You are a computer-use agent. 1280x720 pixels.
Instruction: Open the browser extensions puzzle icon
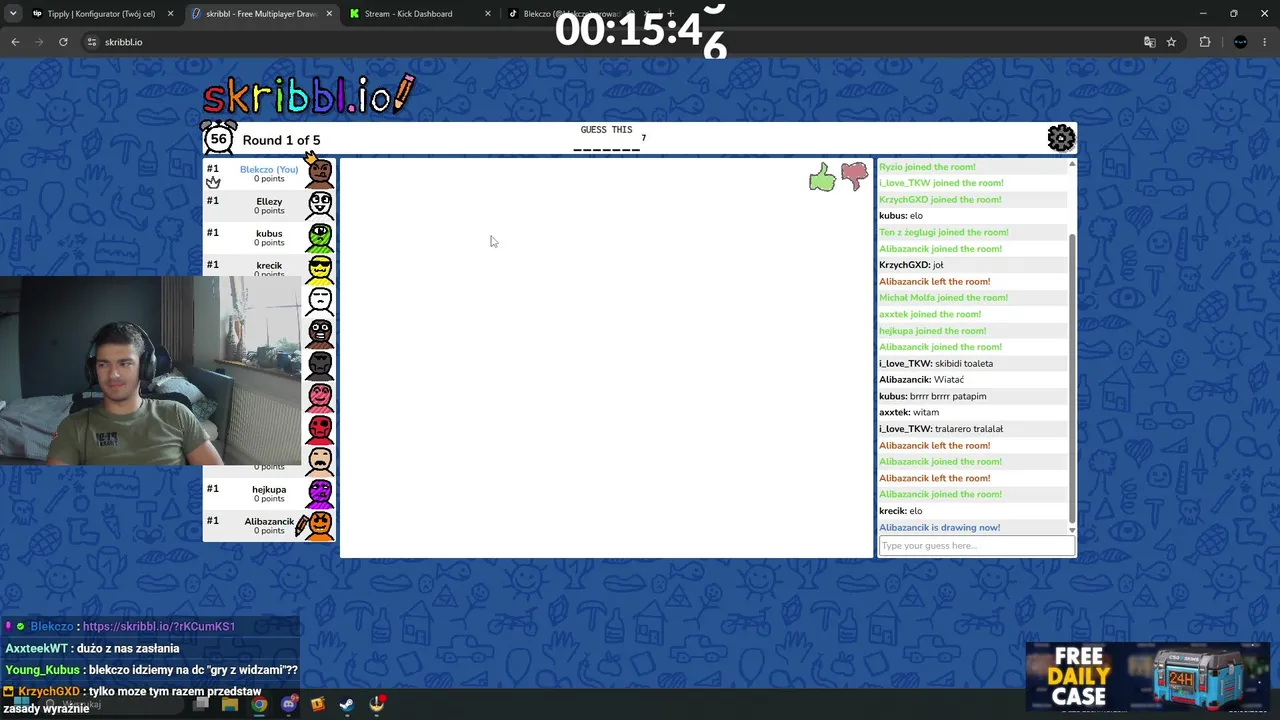[x=1205, y=42]
